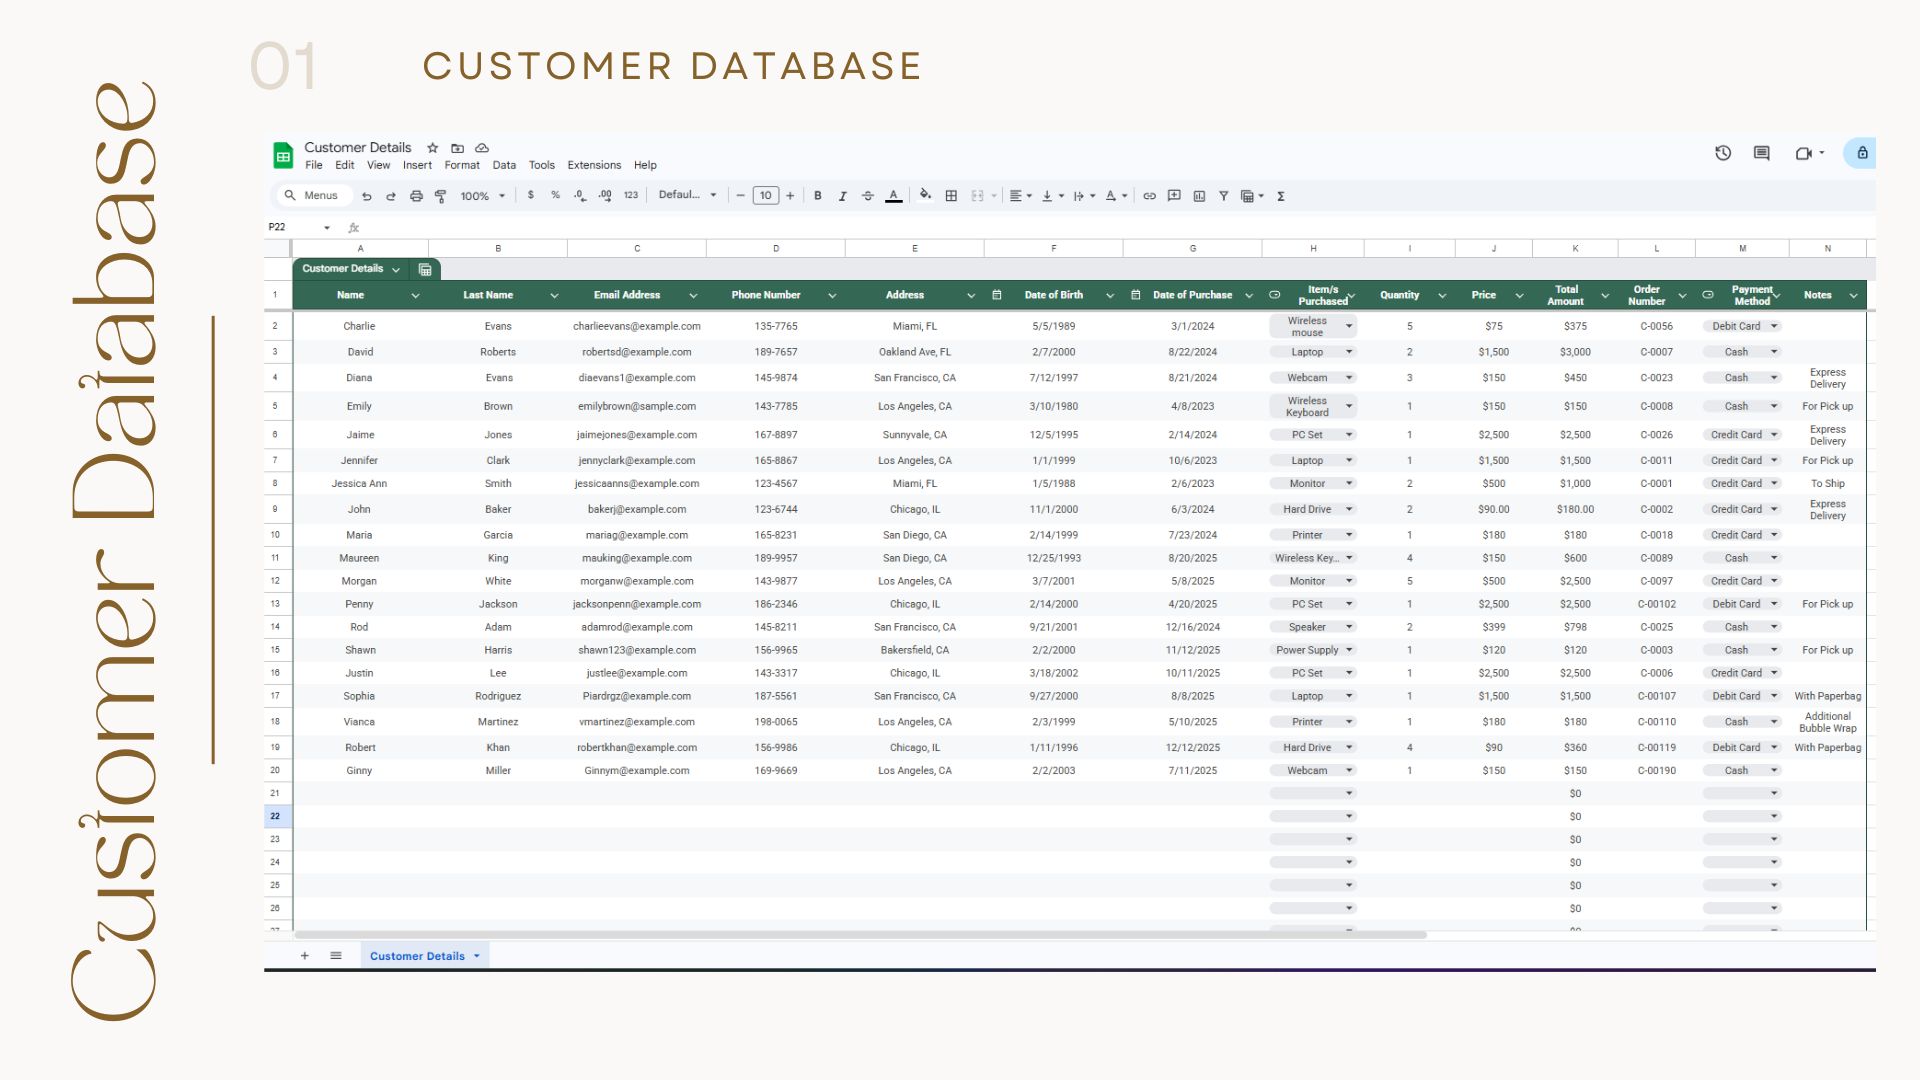
Task: Open Payment Method dropdown for Charlie row
Action: (x=1774, y=326)
